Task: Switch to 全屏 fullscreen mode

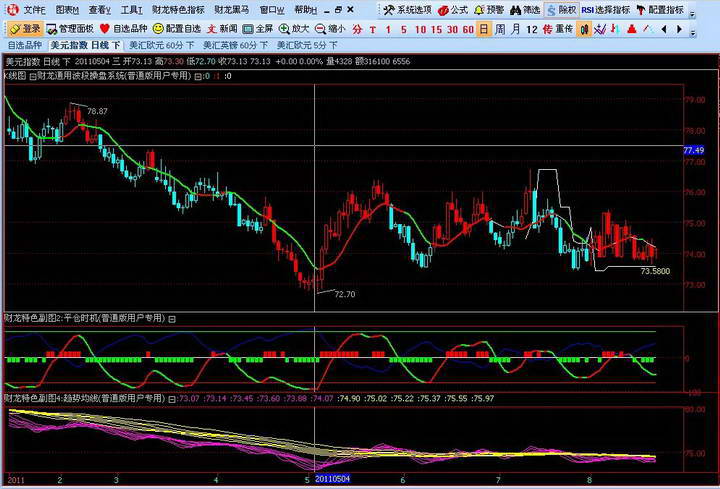Action: pyautogui.click(x=257, y=29)
